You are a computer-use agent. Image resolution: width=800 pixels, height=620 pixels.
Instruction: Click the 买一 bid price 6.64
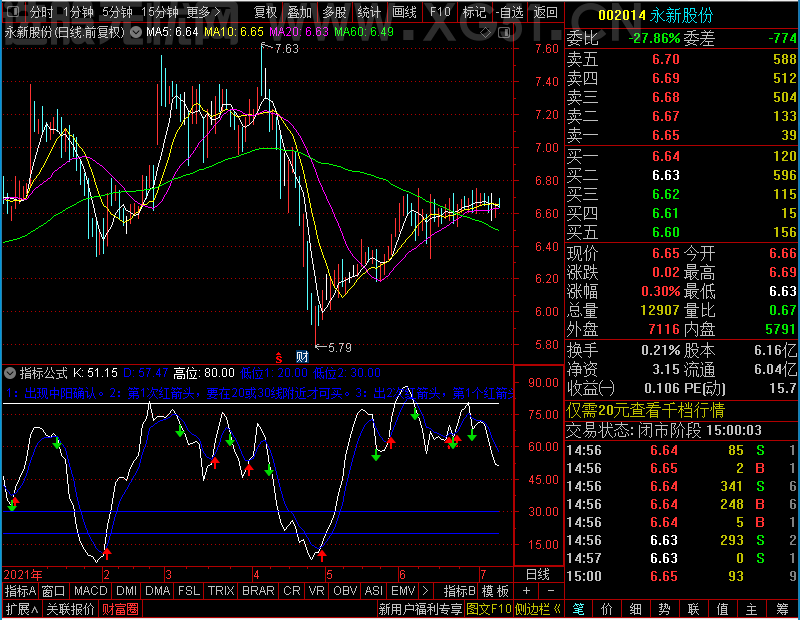pyautogui.click(x=666, y=156)
